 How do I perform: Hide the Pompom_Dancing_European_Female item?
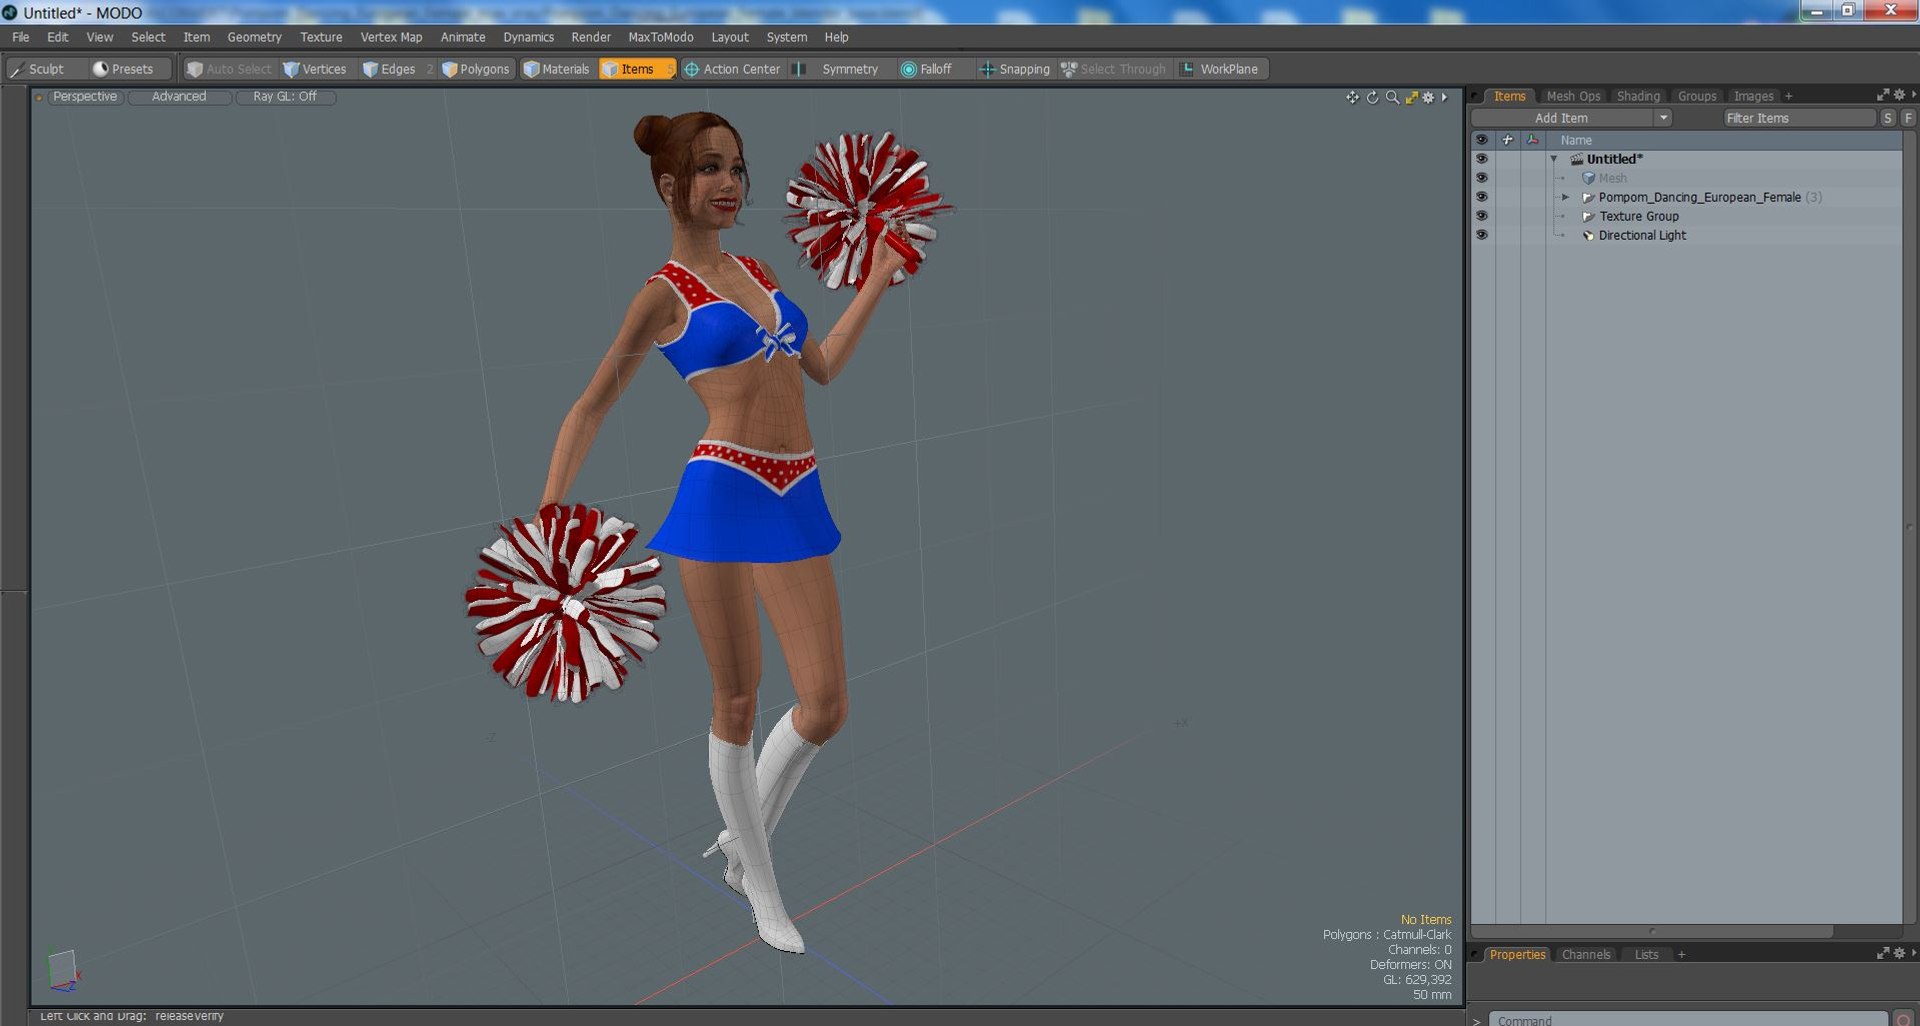tap(1482, 197)
